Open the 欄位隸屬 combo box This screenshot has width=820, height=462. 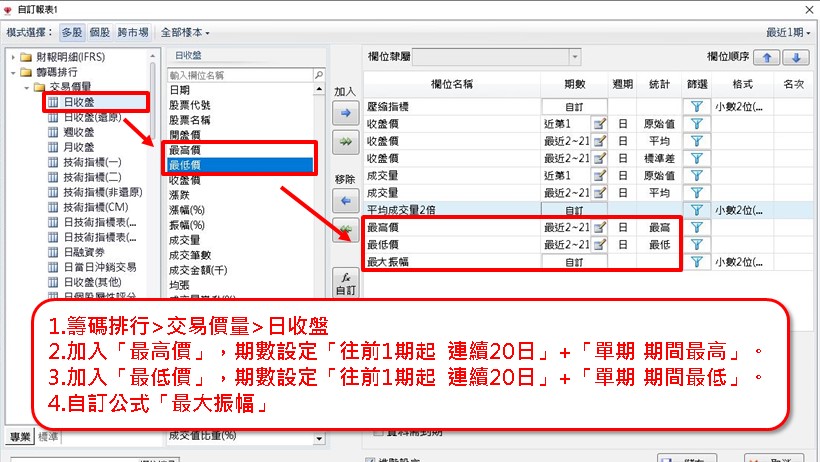click(496, 57)
